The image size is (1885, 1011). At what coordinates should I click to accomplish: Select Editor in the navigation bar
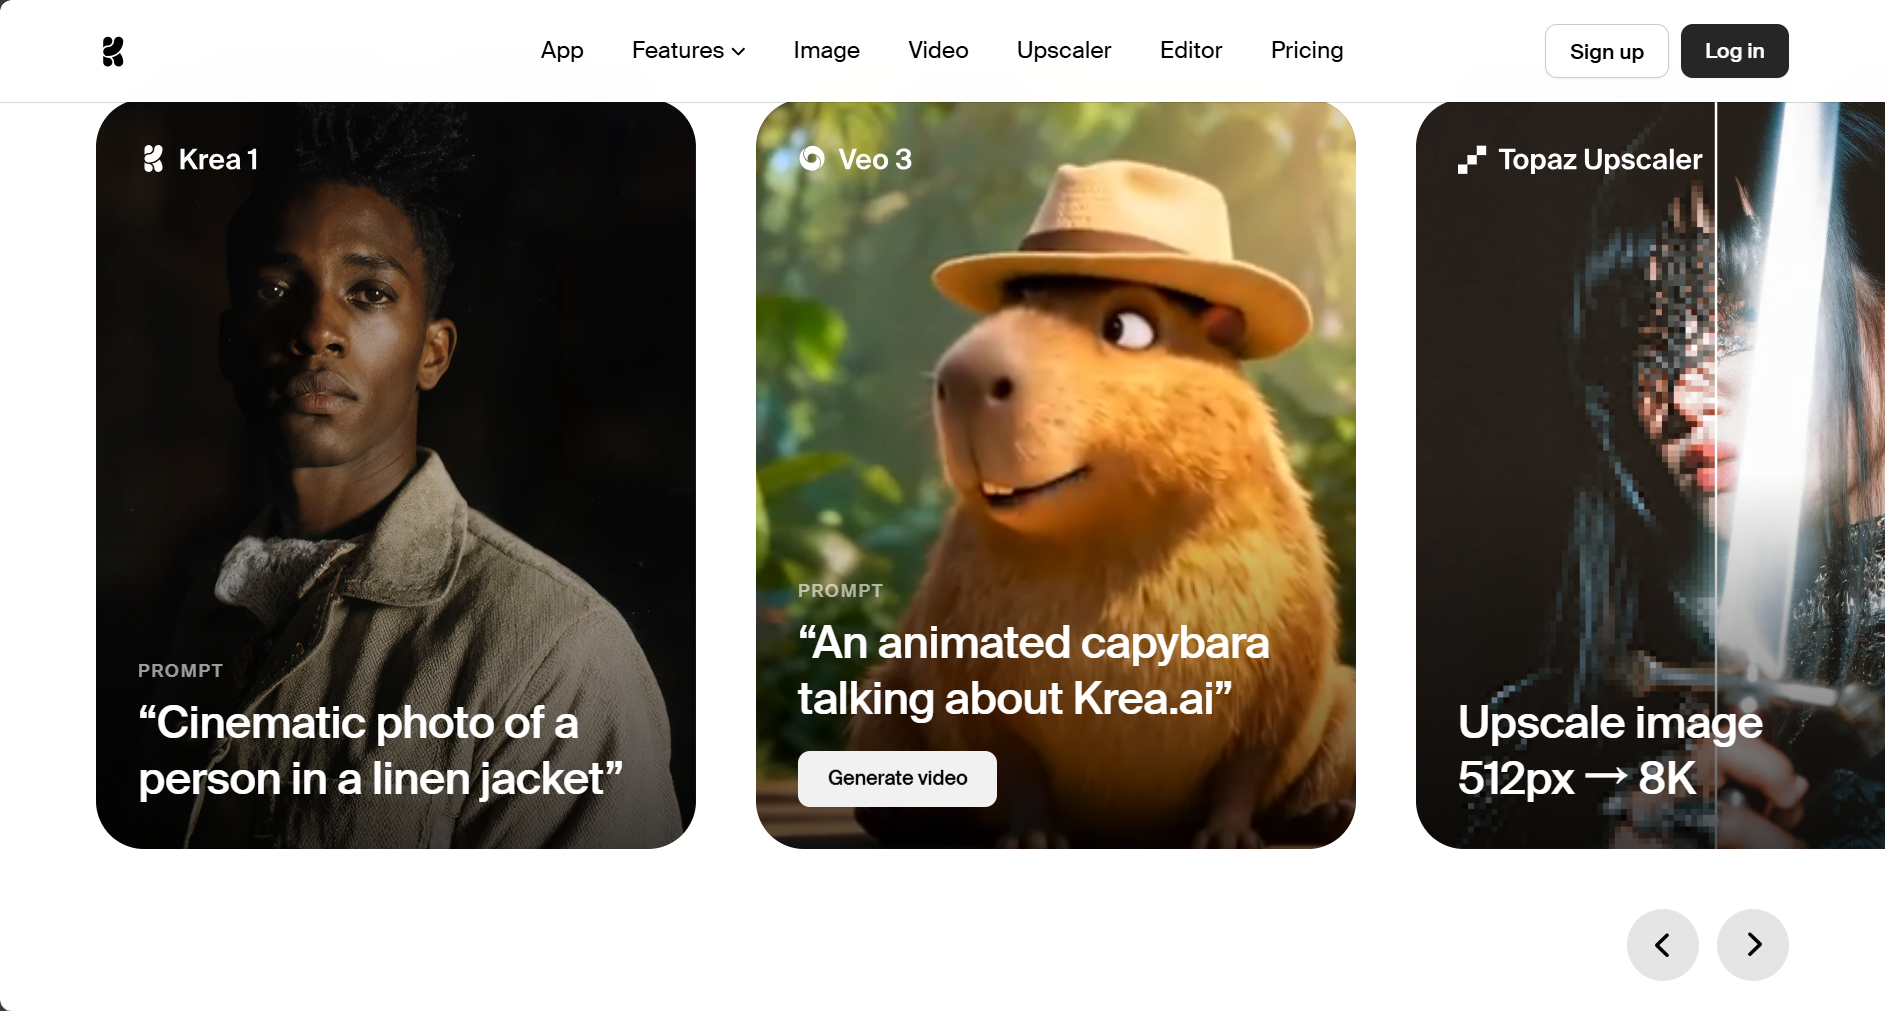[x=1191, y=50]
